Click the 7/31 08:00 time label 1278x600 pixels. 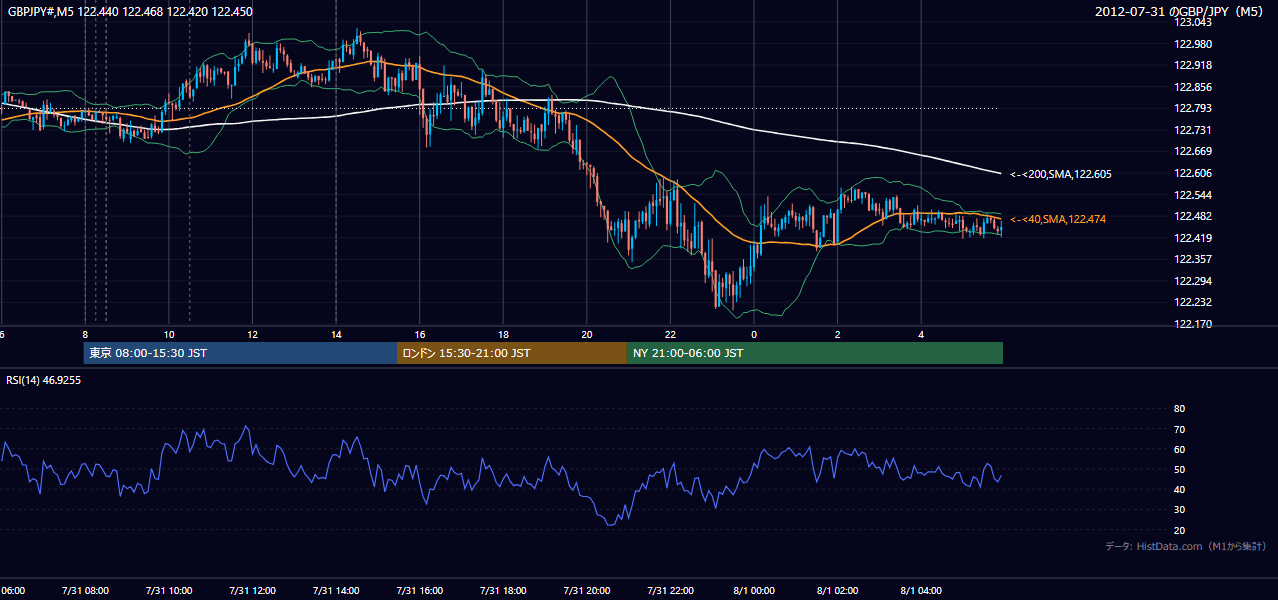85,591
